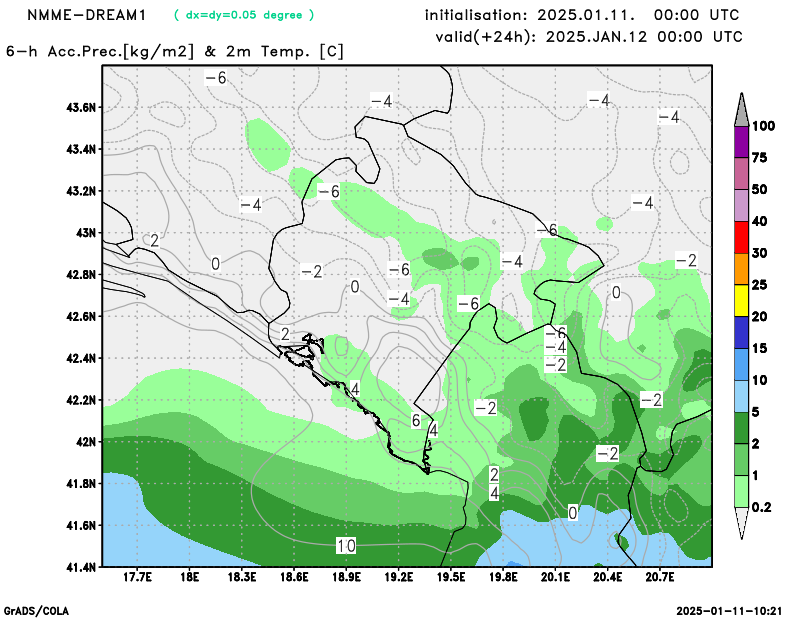Viewport: 800px width, 618px height.
Task: Select the initialisation date text 2025.01.11. 00:00 UTC
Action: [x=638, y=15]
